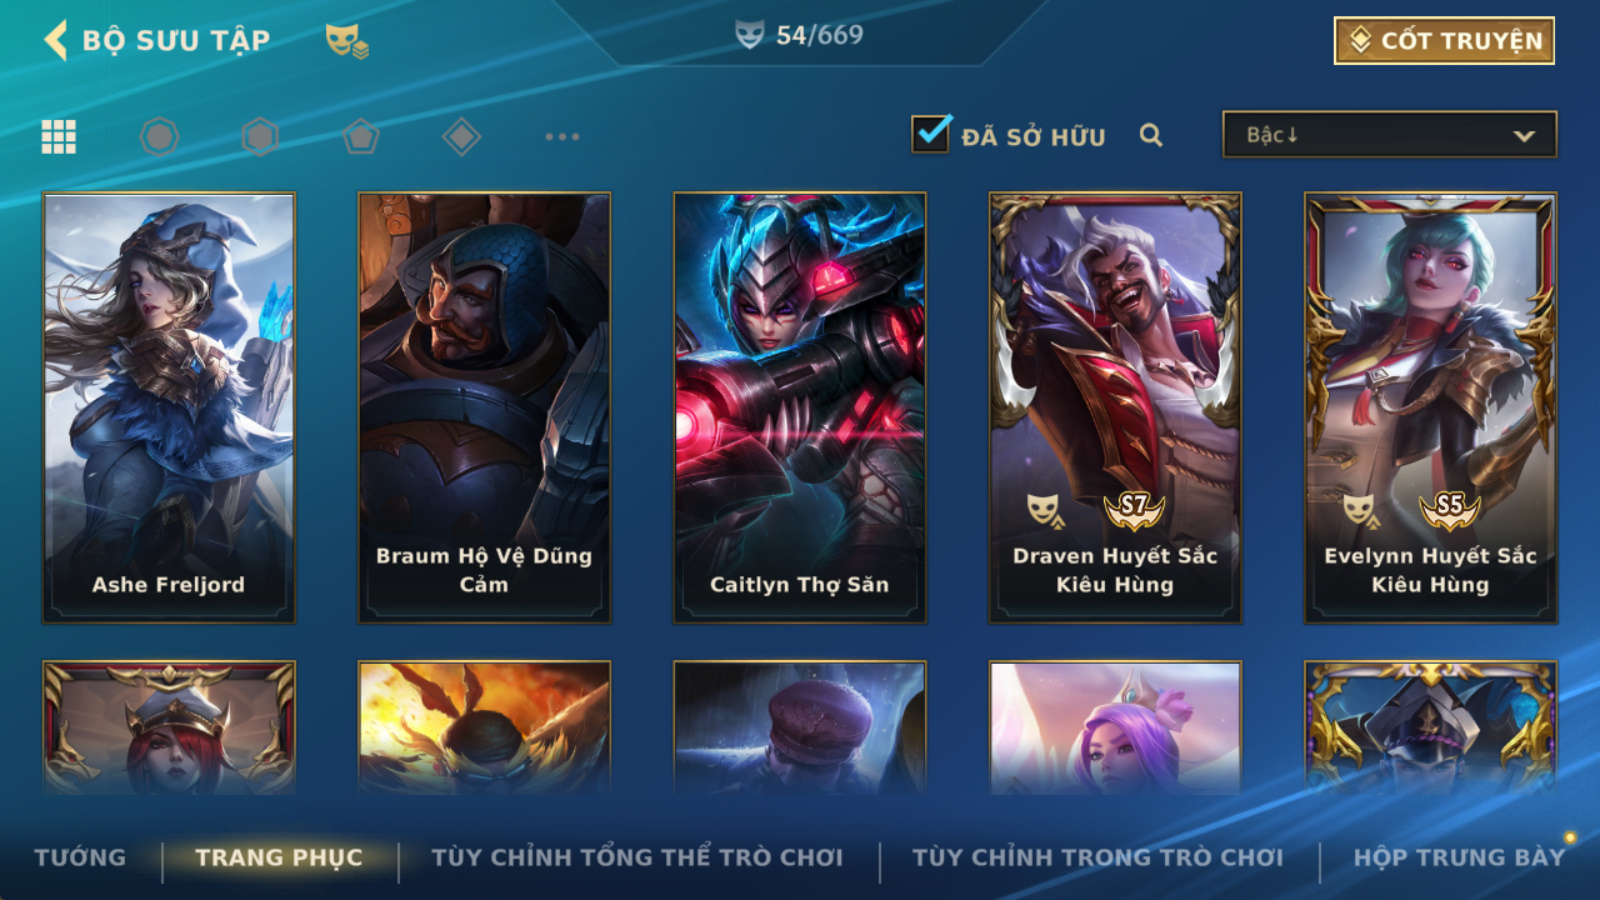Select Tùy Chỉnh Tổng Thể Trò Chơi tab
Screen dimensions: 1600x900
637,857
